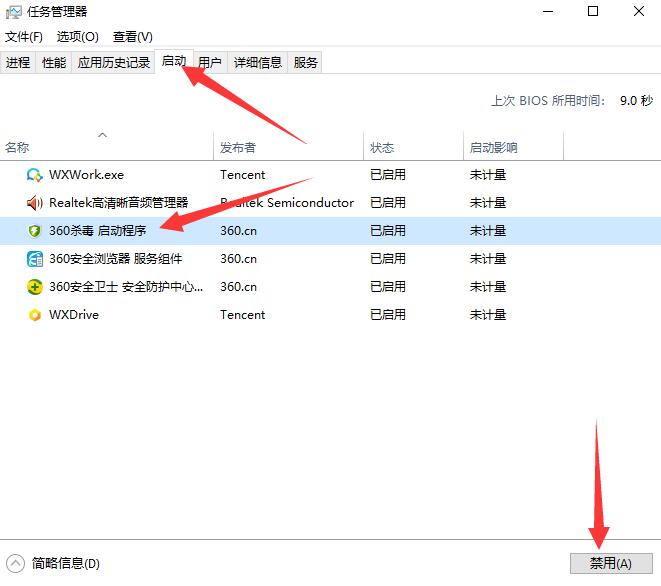Click 360.cn publisher in the 360安全卫士 row
This screenshot has width=661, height=586.
click(238, 287)
